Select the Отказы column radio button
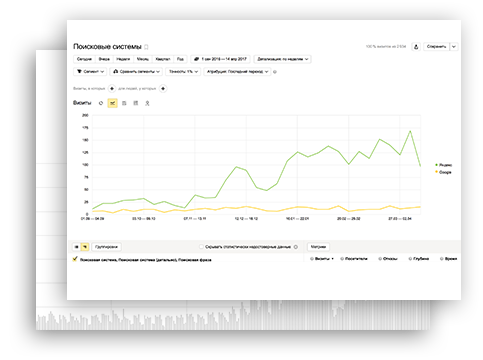Image resolution: width=483 pixels, height=360 pixels. (380, 259)
